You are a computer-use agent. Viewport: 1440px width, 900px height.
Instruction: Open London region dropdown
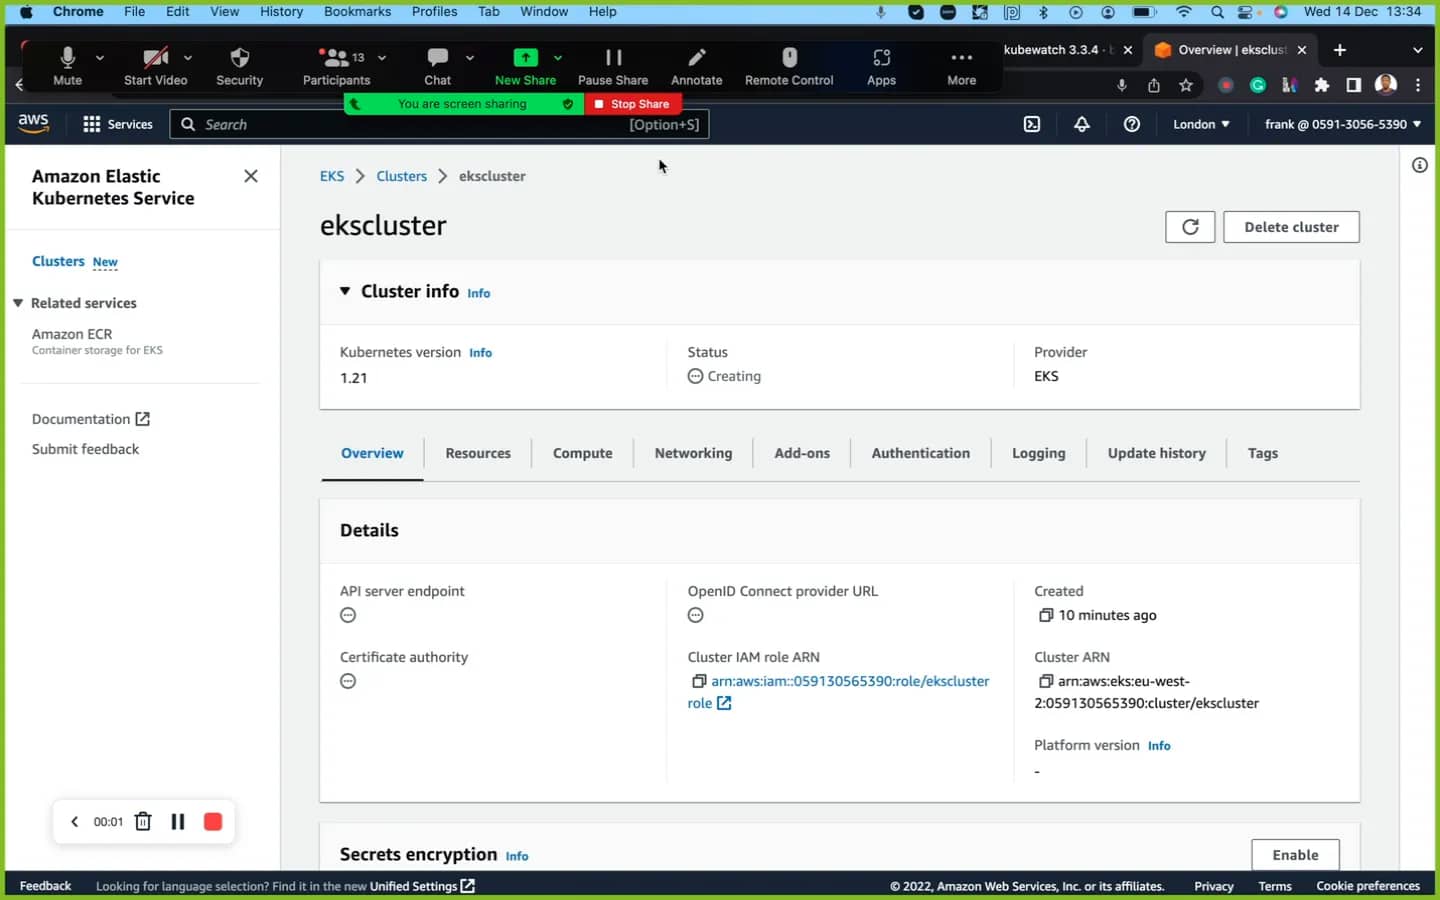(1201, 124)
